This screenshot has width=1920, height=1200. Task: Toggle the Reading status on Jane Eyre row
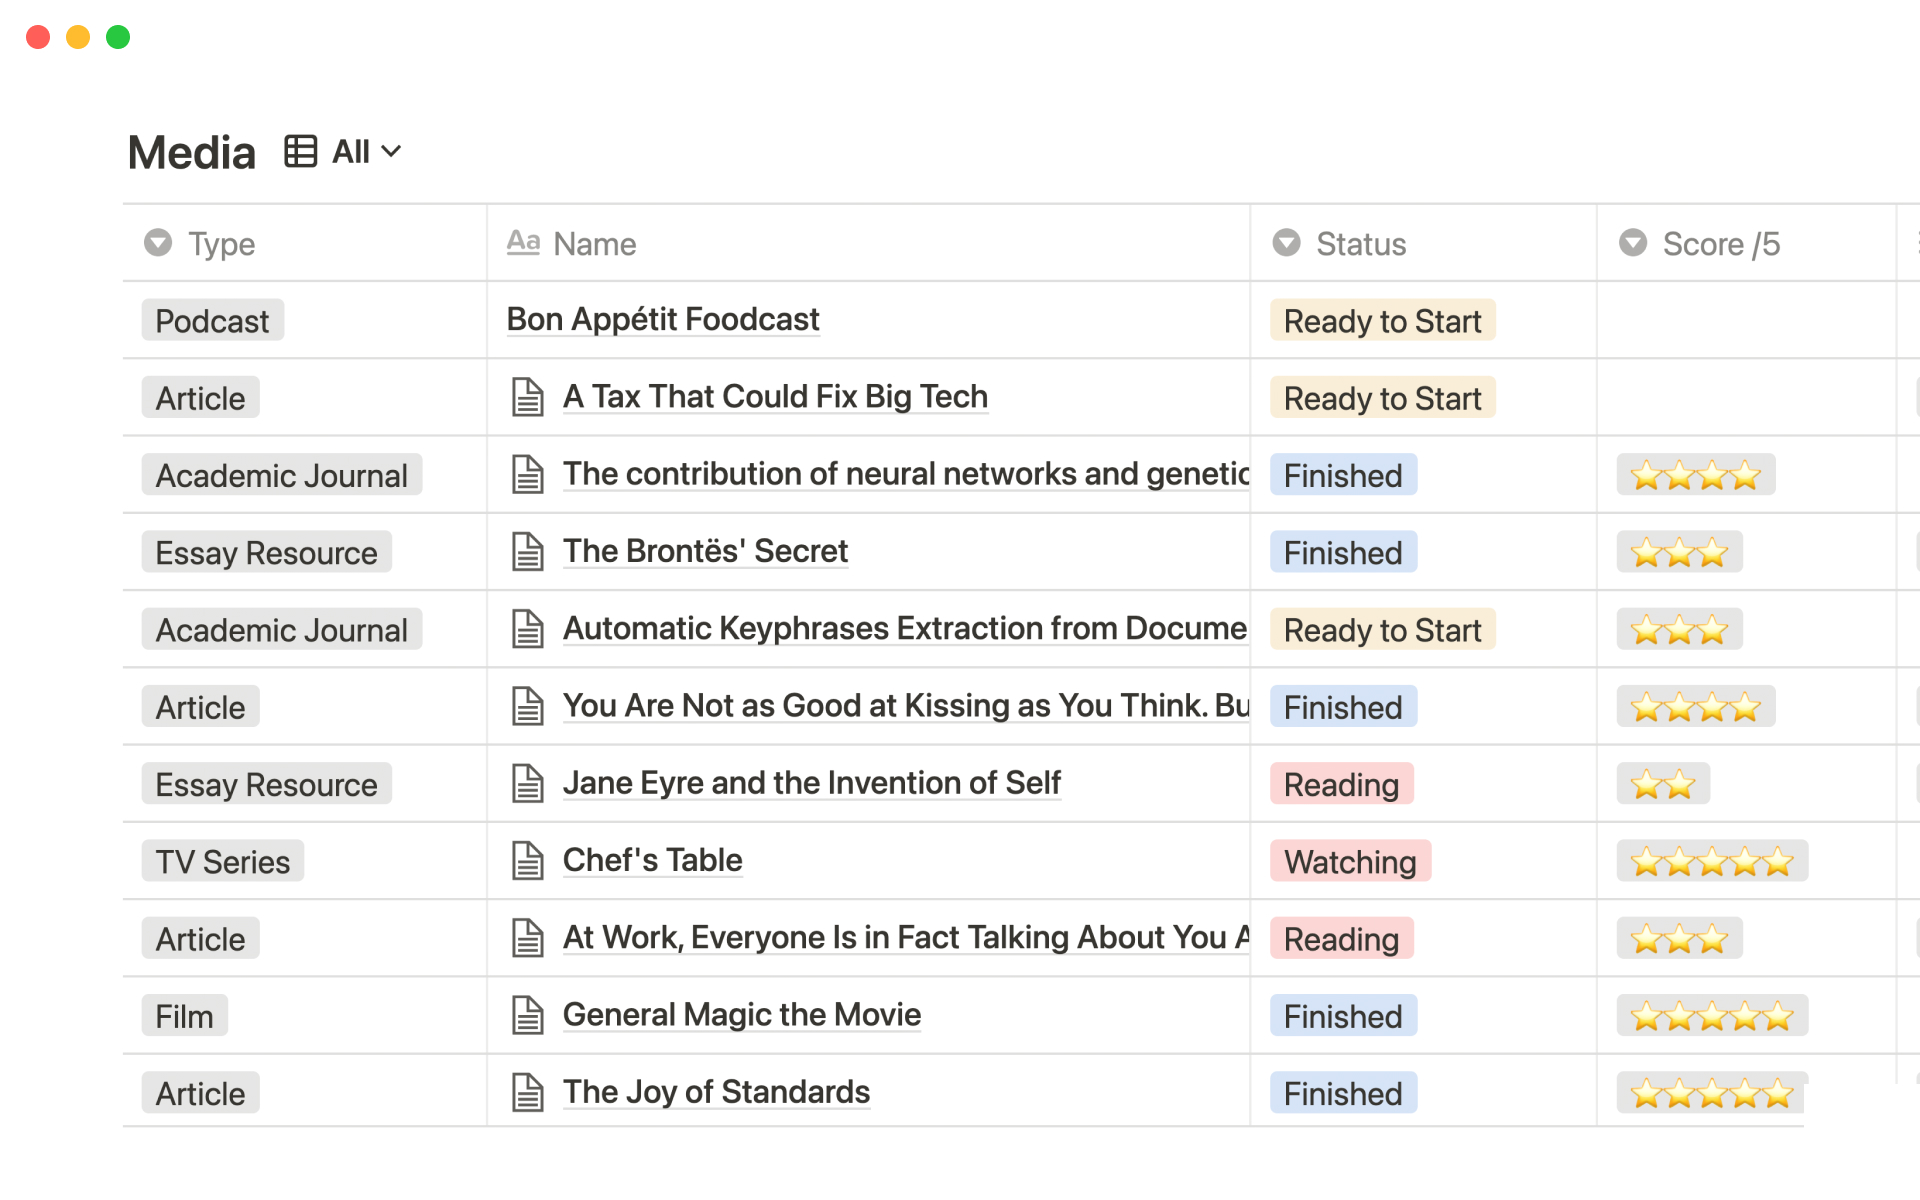click(1341, 784)
